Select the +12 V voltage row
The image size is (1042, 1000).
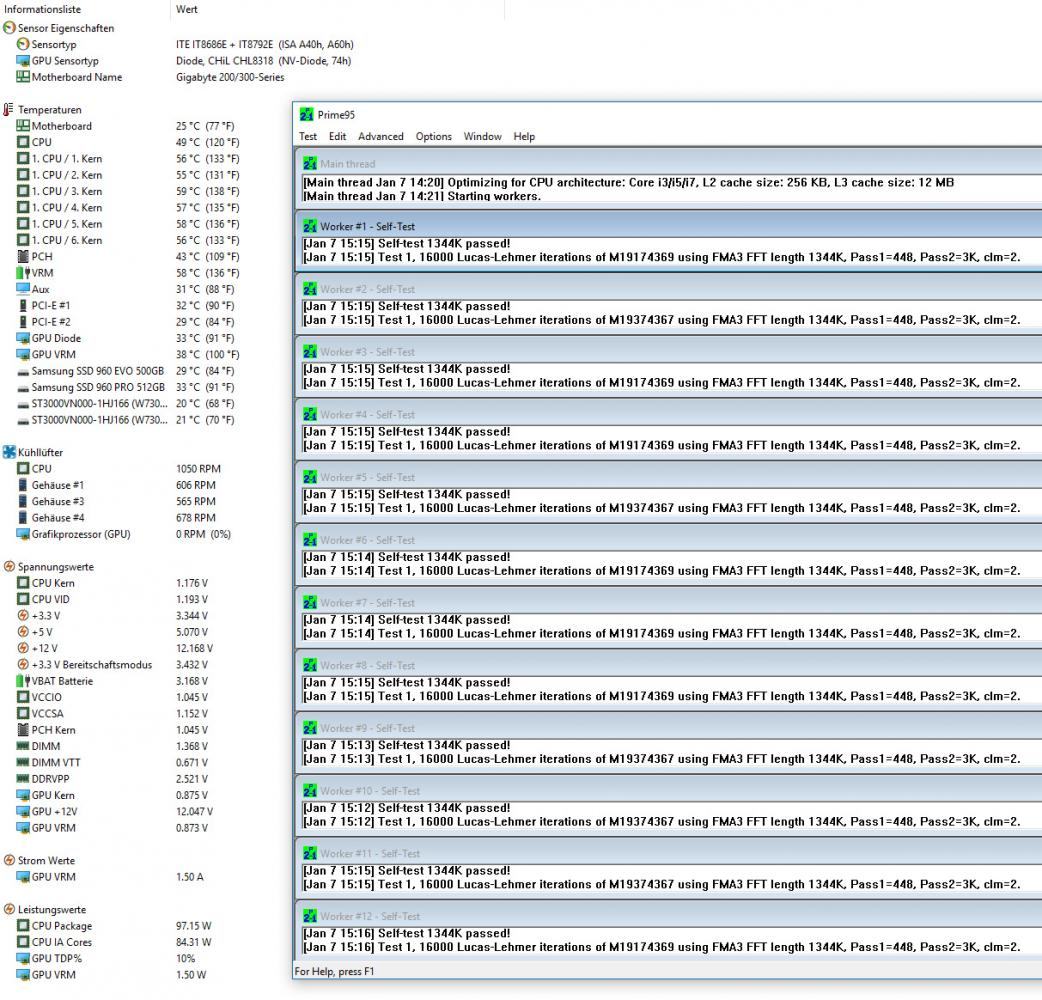click(x=115, y=649)
